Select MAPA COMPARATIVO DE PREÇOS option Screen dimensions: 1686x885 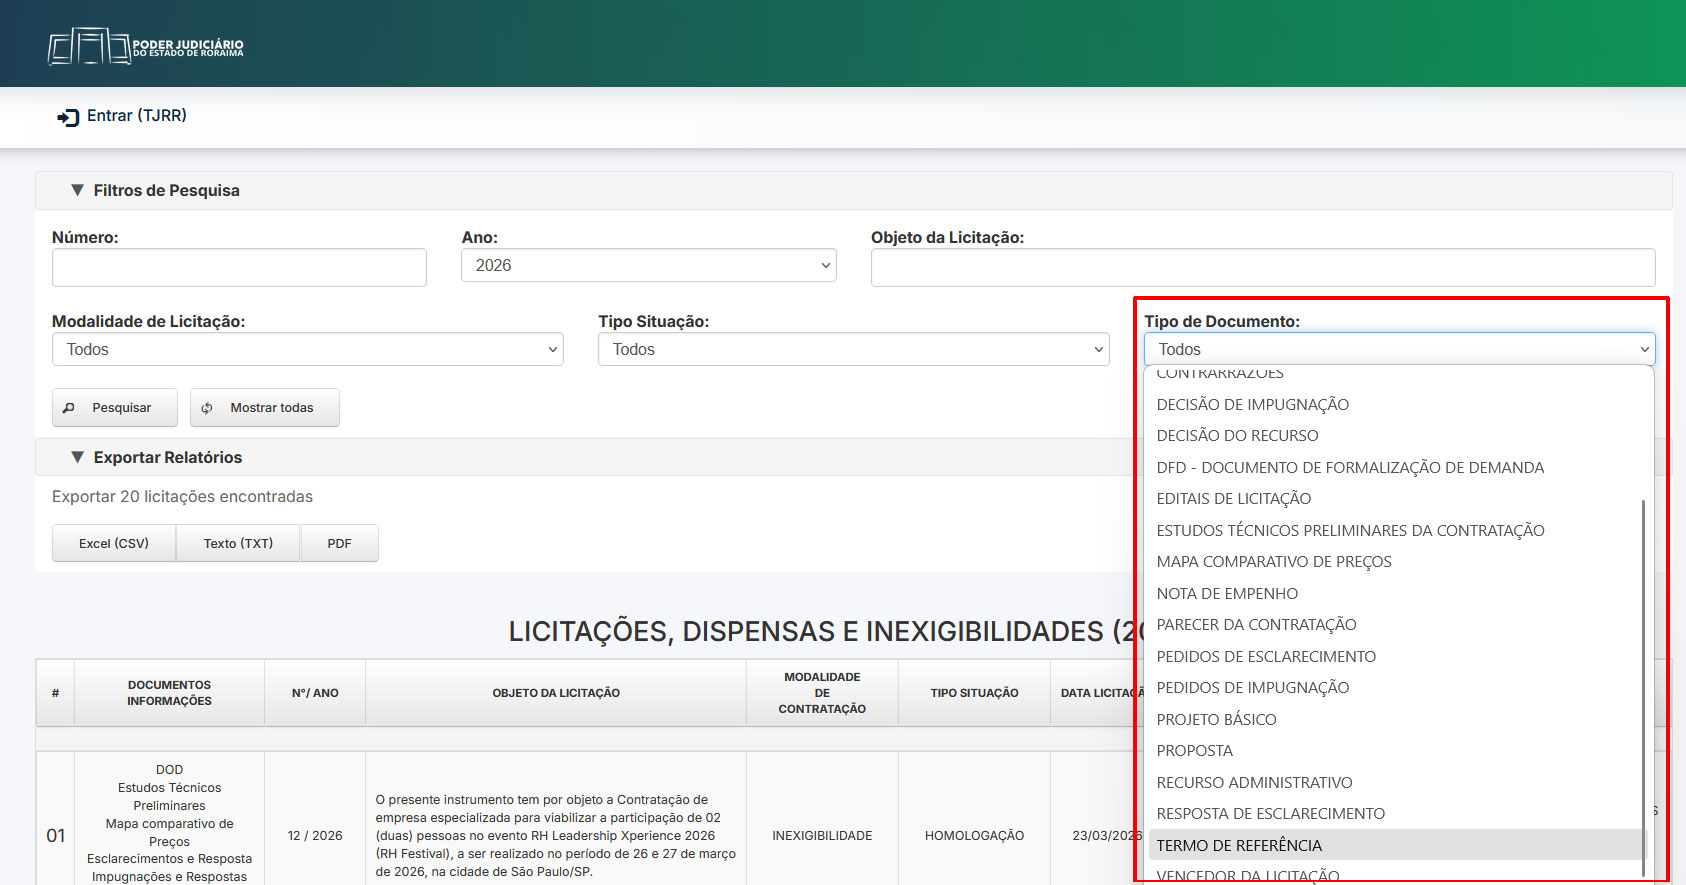pyautogui.click(x=1273, y=562)
